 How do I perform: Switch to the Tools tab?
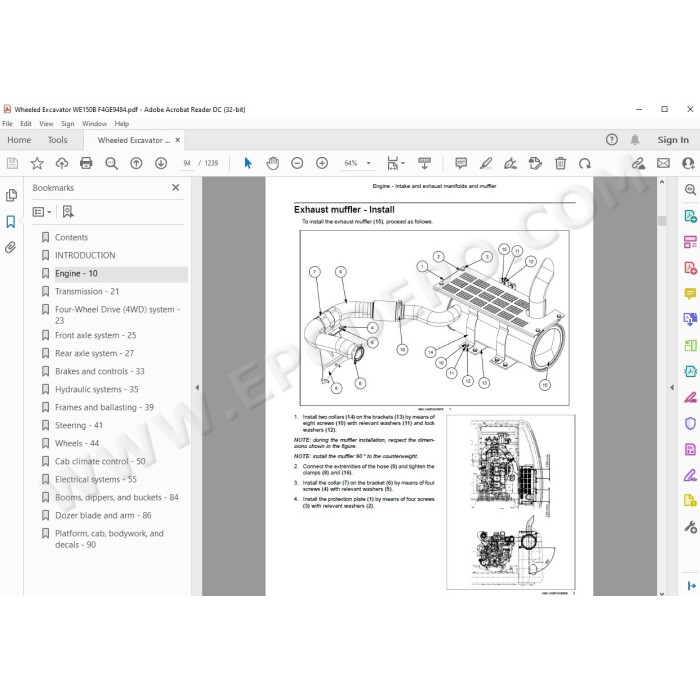coord(58,140)
